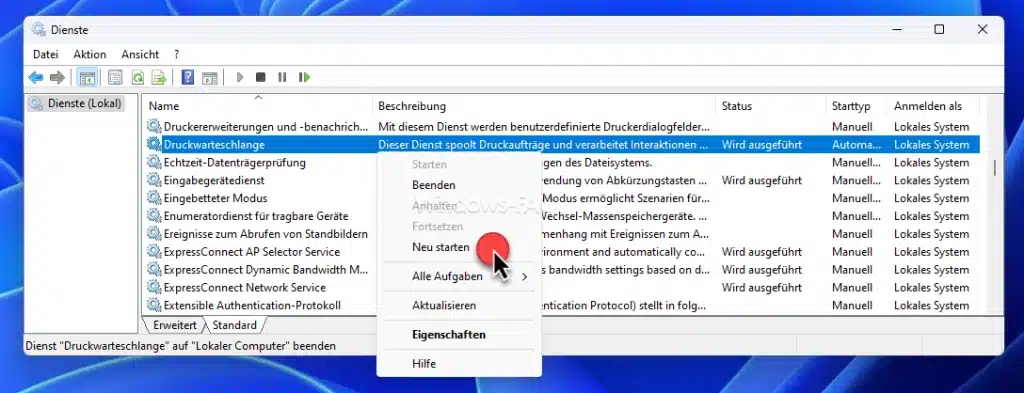
Task: Toggle the show/hide console tree icon
Action: pos(87,78)
